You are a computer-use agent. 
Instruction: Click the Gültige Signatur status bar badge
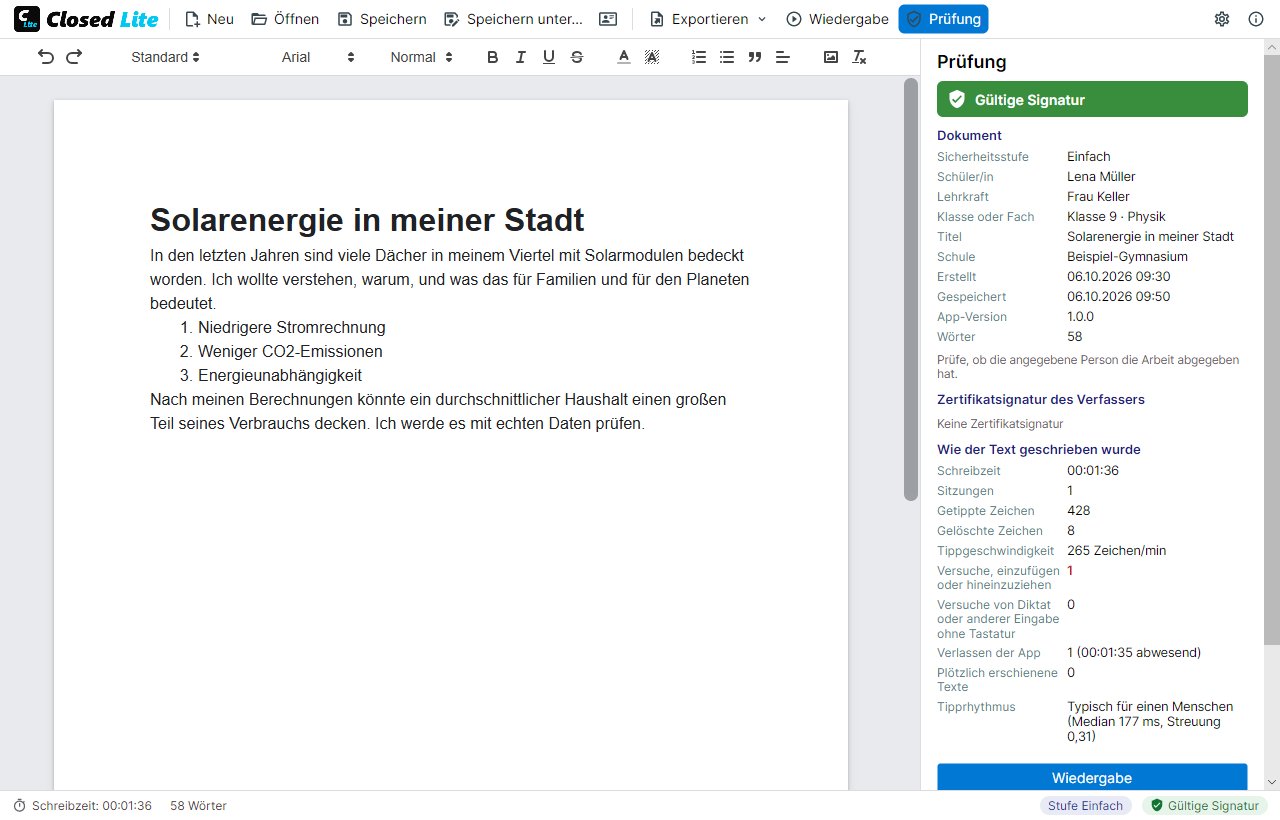coord(1205,806)
